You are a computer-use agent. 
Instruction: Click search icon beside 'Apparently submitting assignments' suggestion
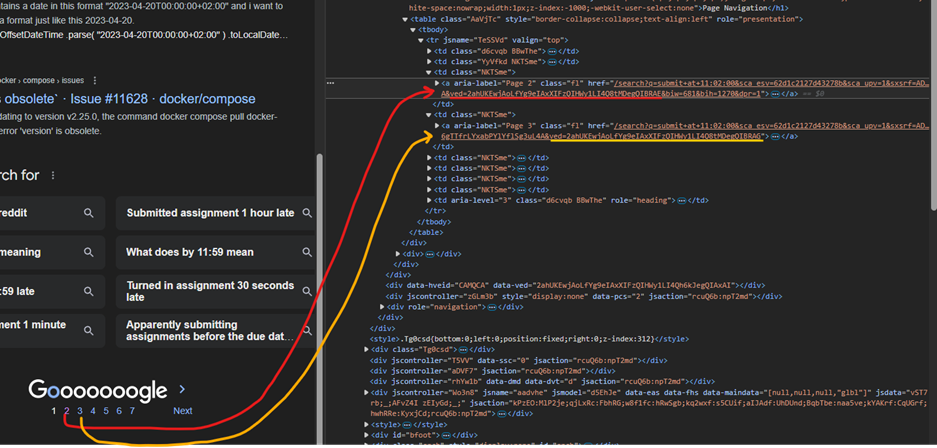[x=307, y=330]
